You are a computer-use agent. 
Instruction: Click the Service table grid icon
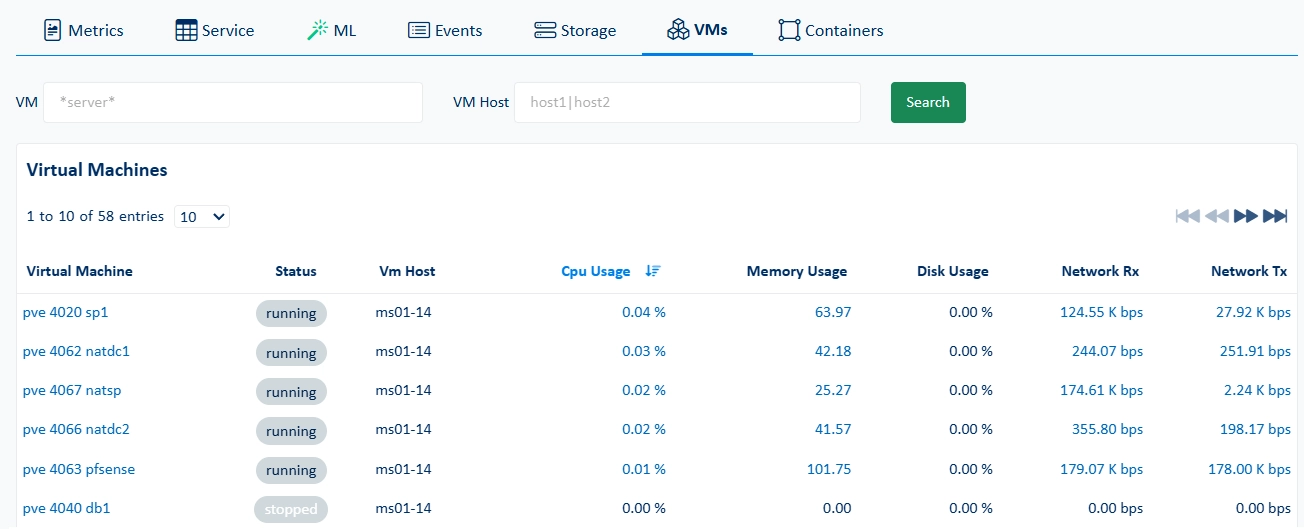(186, 30)
